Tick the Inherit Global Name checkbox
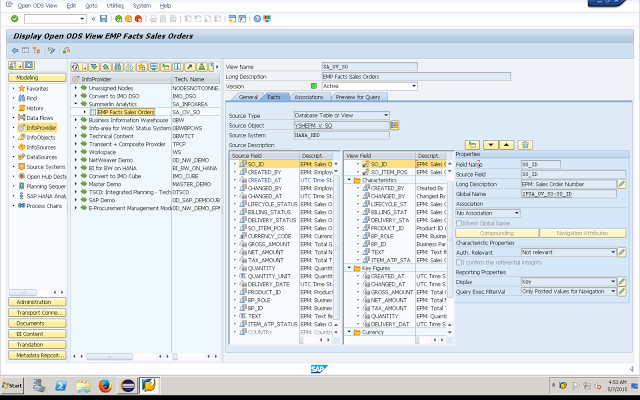Image resolution: width=640 pixels, height=400 pixels. pos(459,223)
